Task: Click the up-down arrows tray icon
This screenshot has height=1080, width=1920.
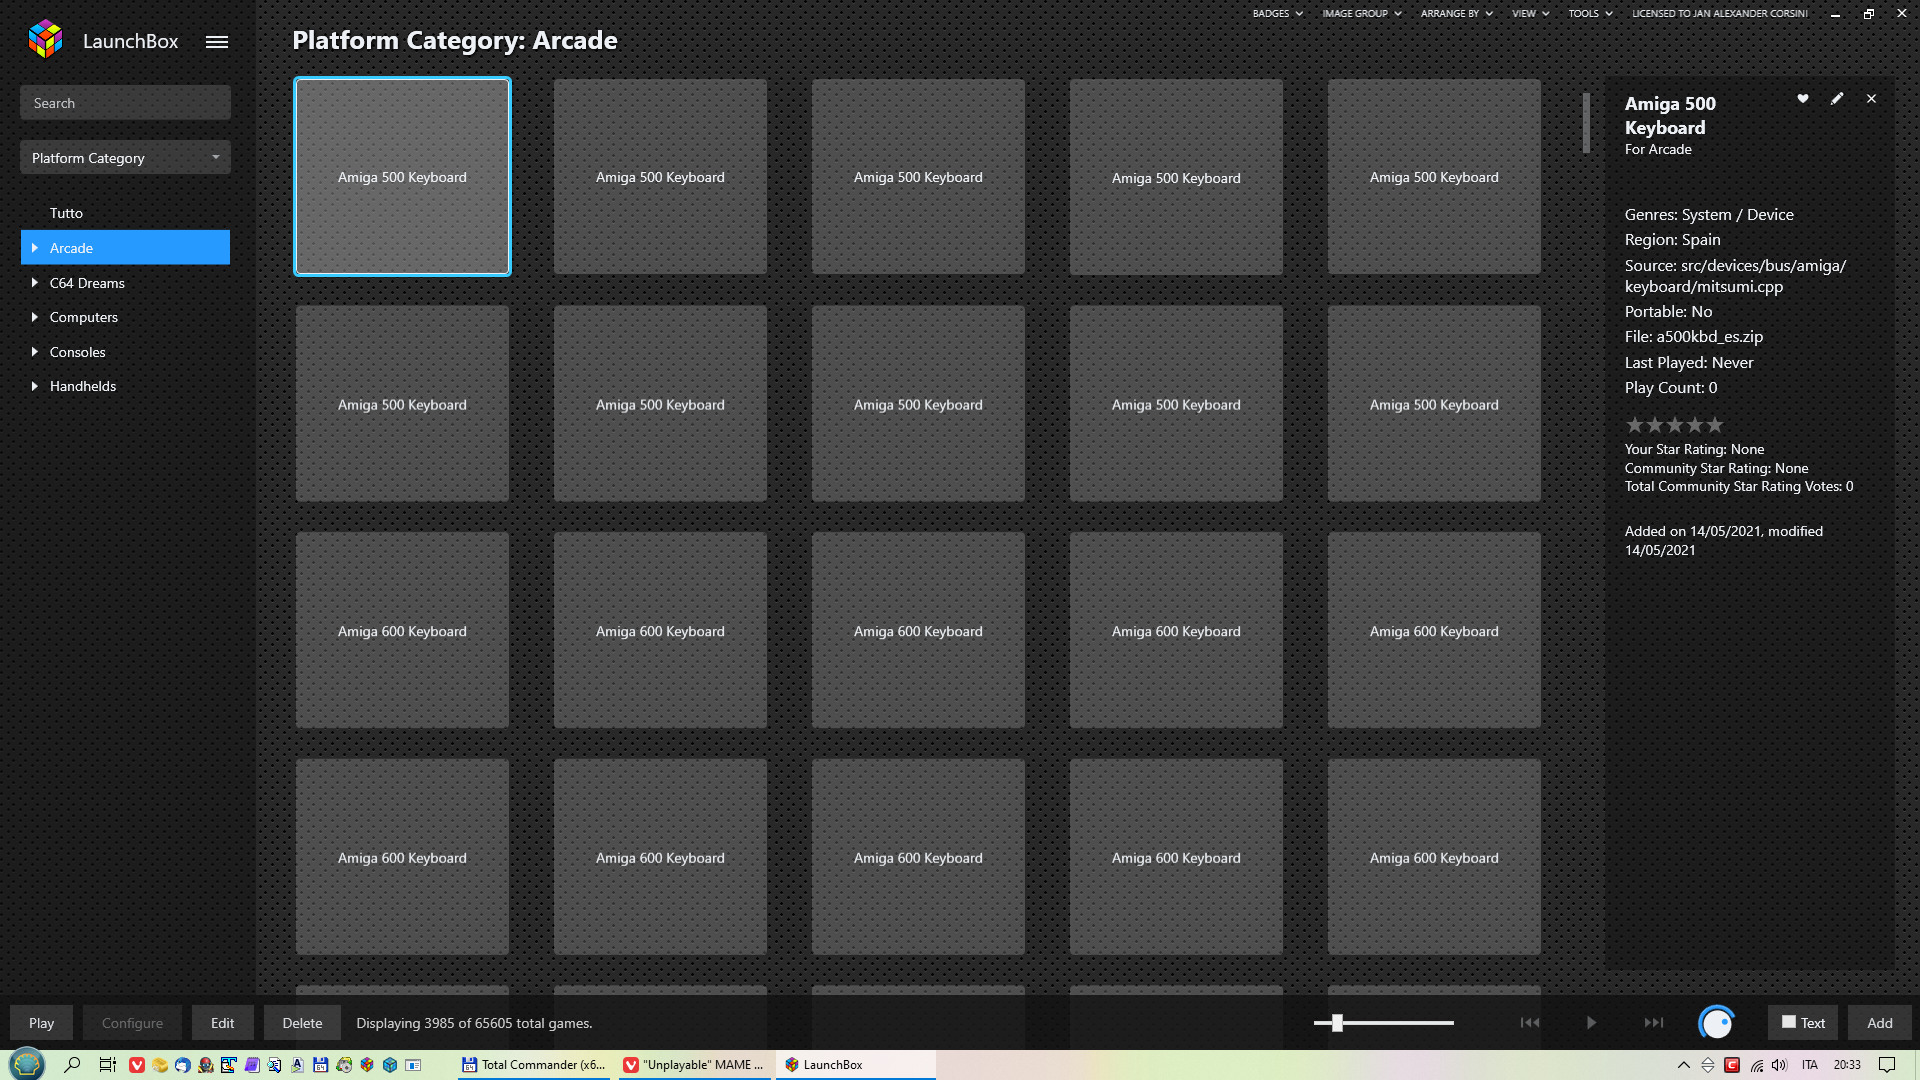Action: click(1708, 1065)
